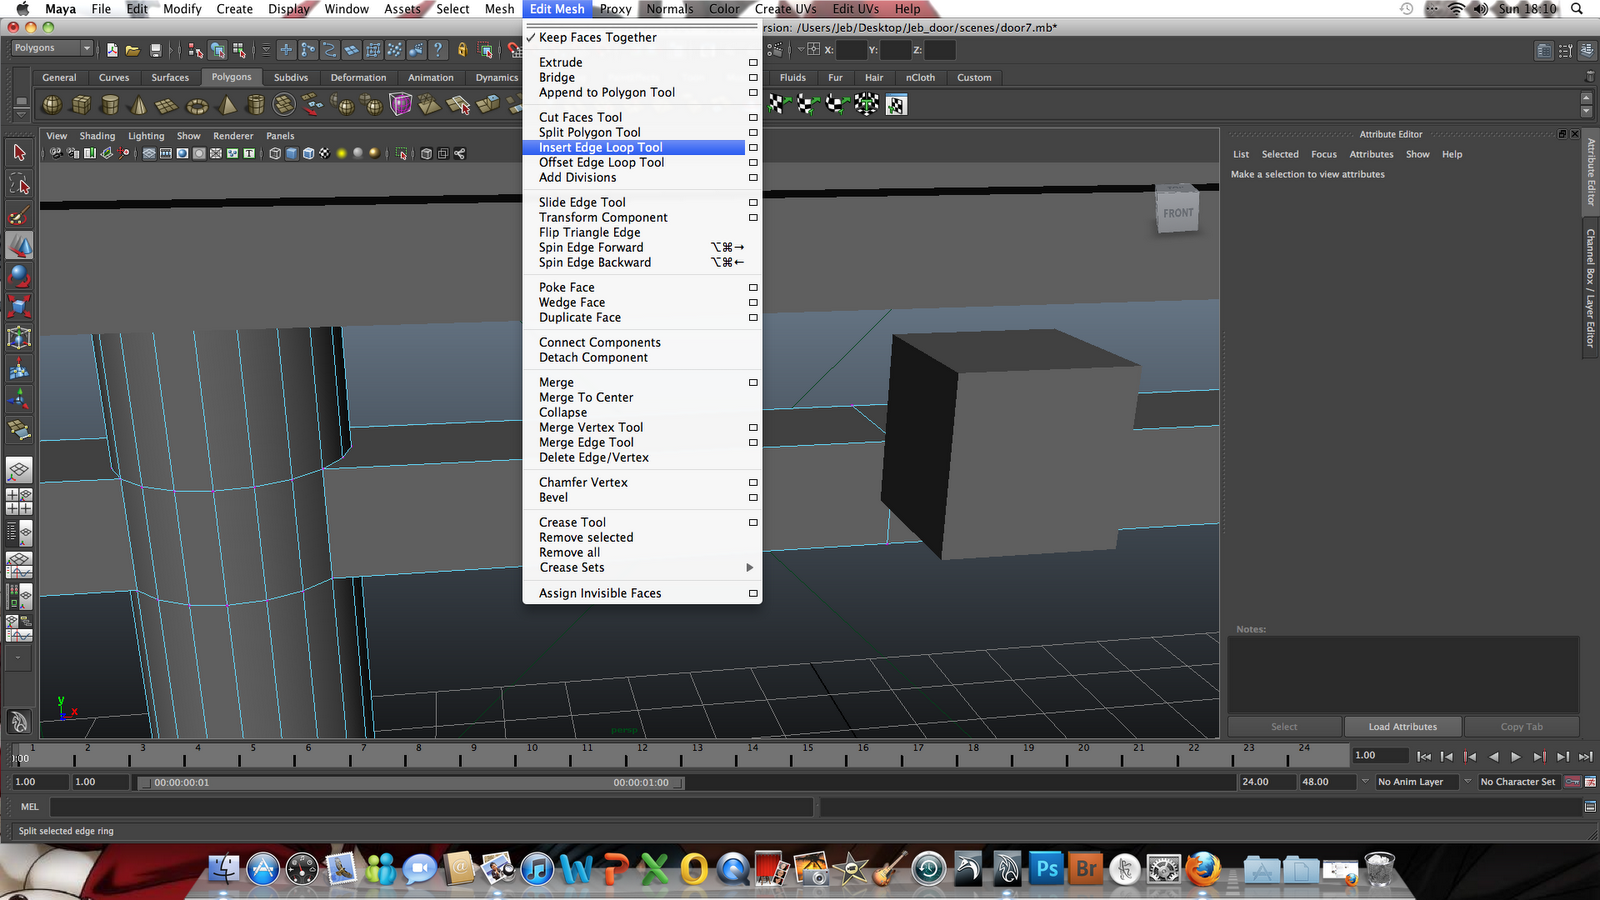Choose the Rotate tool in the toolbox
Screen dimensions: 1600x900
pyautogui.click(x=19, y=277)
